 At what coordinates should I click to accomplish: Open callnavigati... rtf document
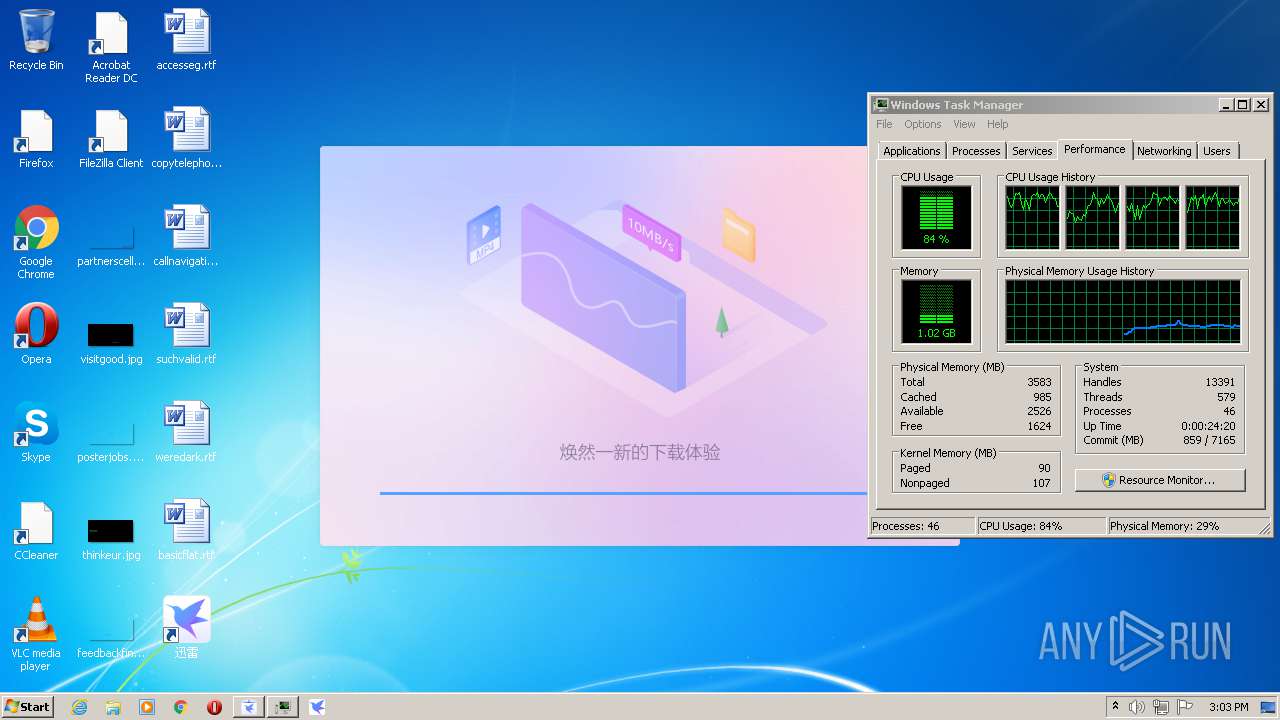(x=186, y=237)
